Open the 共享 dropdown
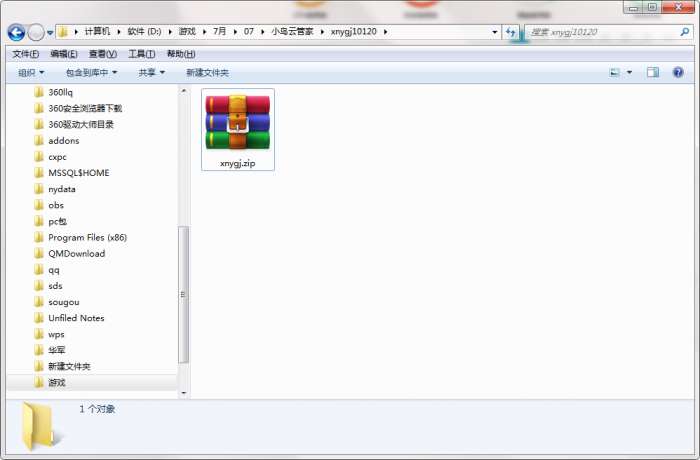The width and height of the screenshot is (700, 460). point(151,72)
